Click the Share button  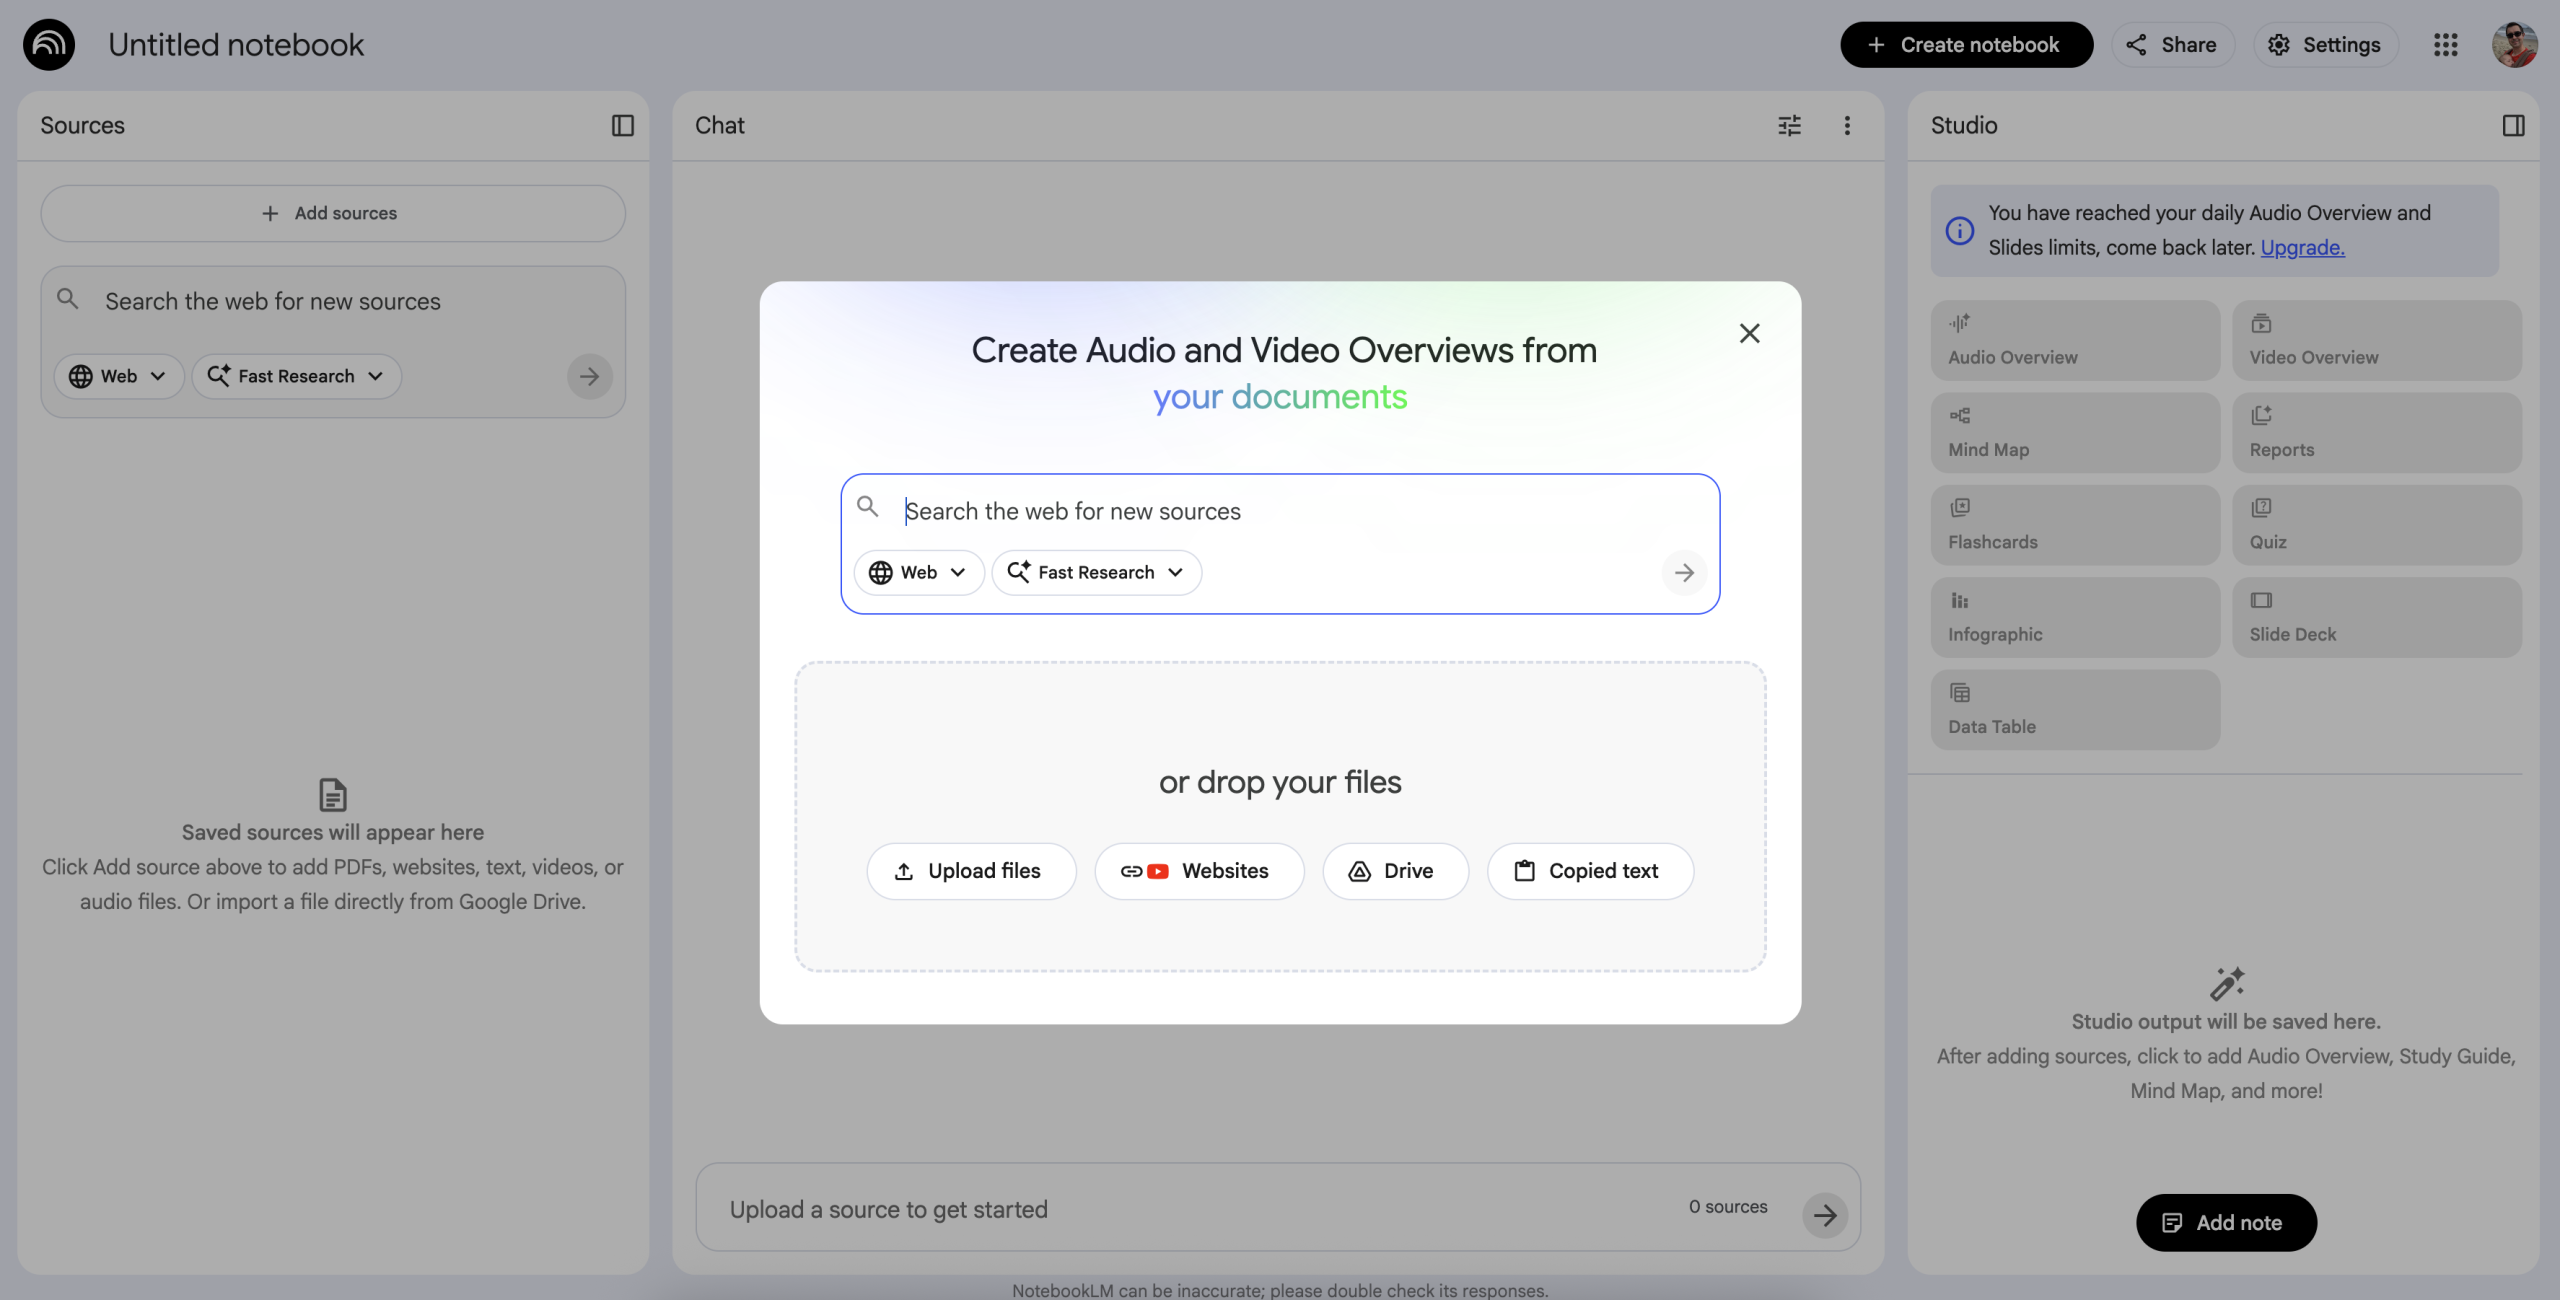[x=2172, y=45]
